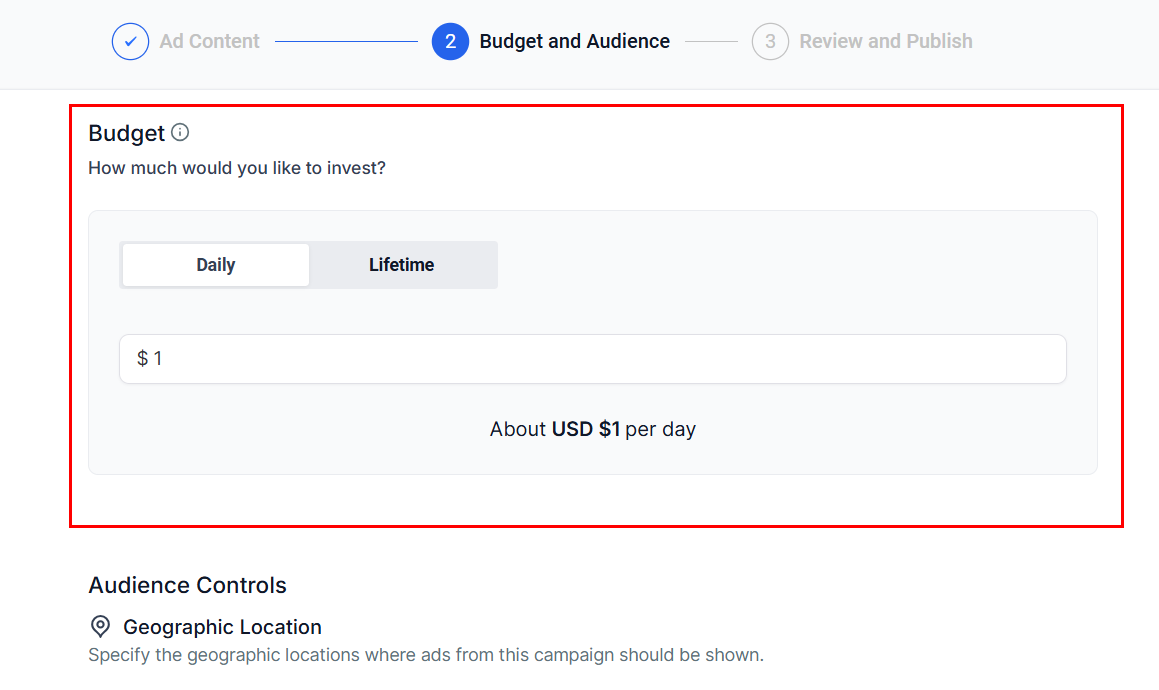This screenshot has width=1159, height=690.
Task: Click the line between steps 2 and 3
Action: click(711, 42)
